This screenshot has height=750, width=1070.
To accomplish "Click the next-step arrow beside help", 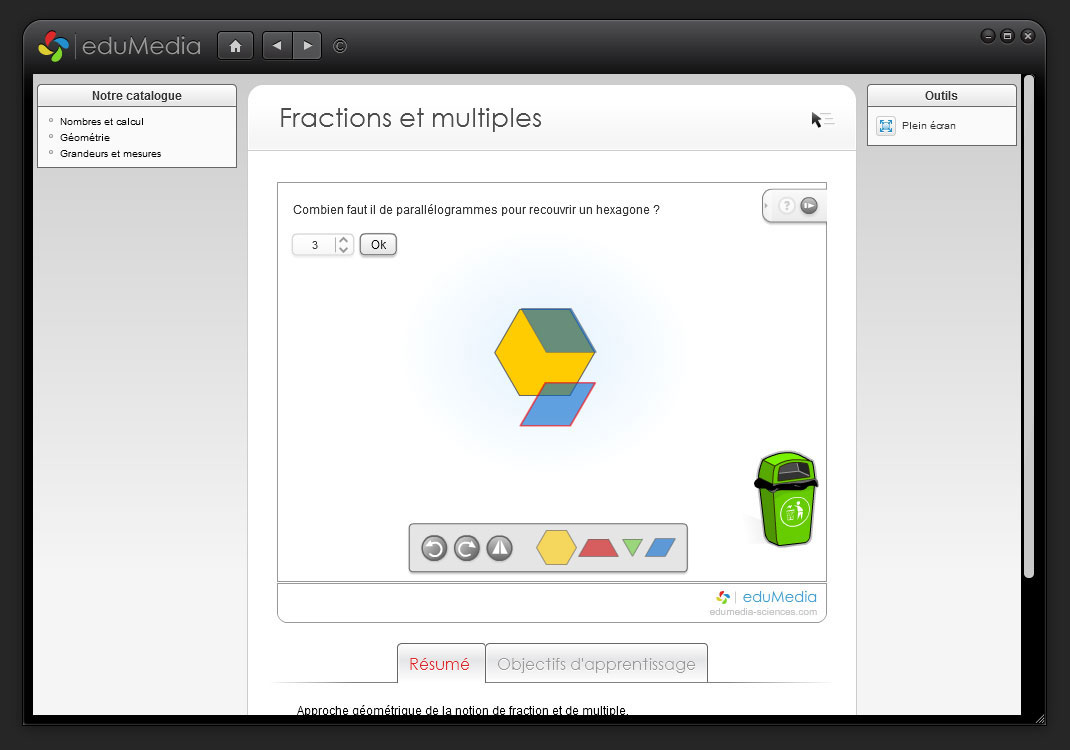I will click(809, 206).
